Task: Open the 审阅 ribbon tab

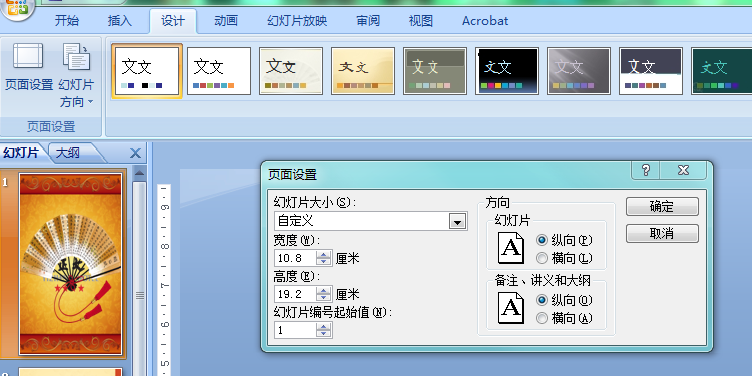Action: click(x=368, y=21)
